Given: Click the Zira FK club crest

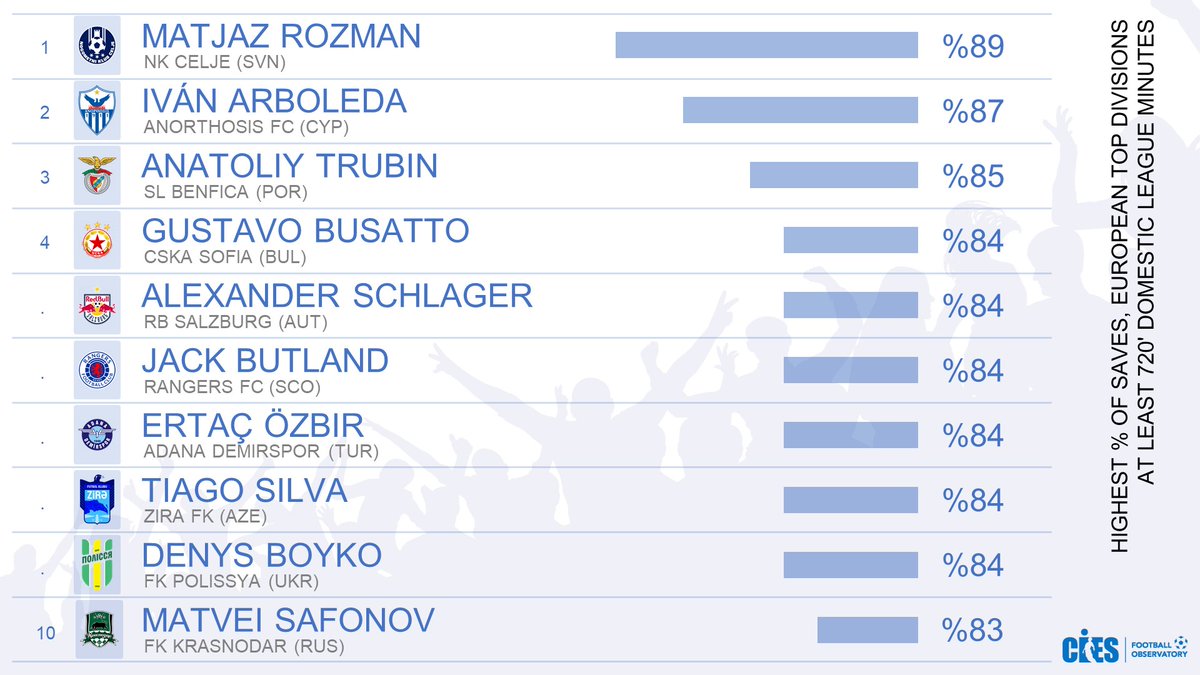Looking at the screenshot, I should click(x=98, y=500).
